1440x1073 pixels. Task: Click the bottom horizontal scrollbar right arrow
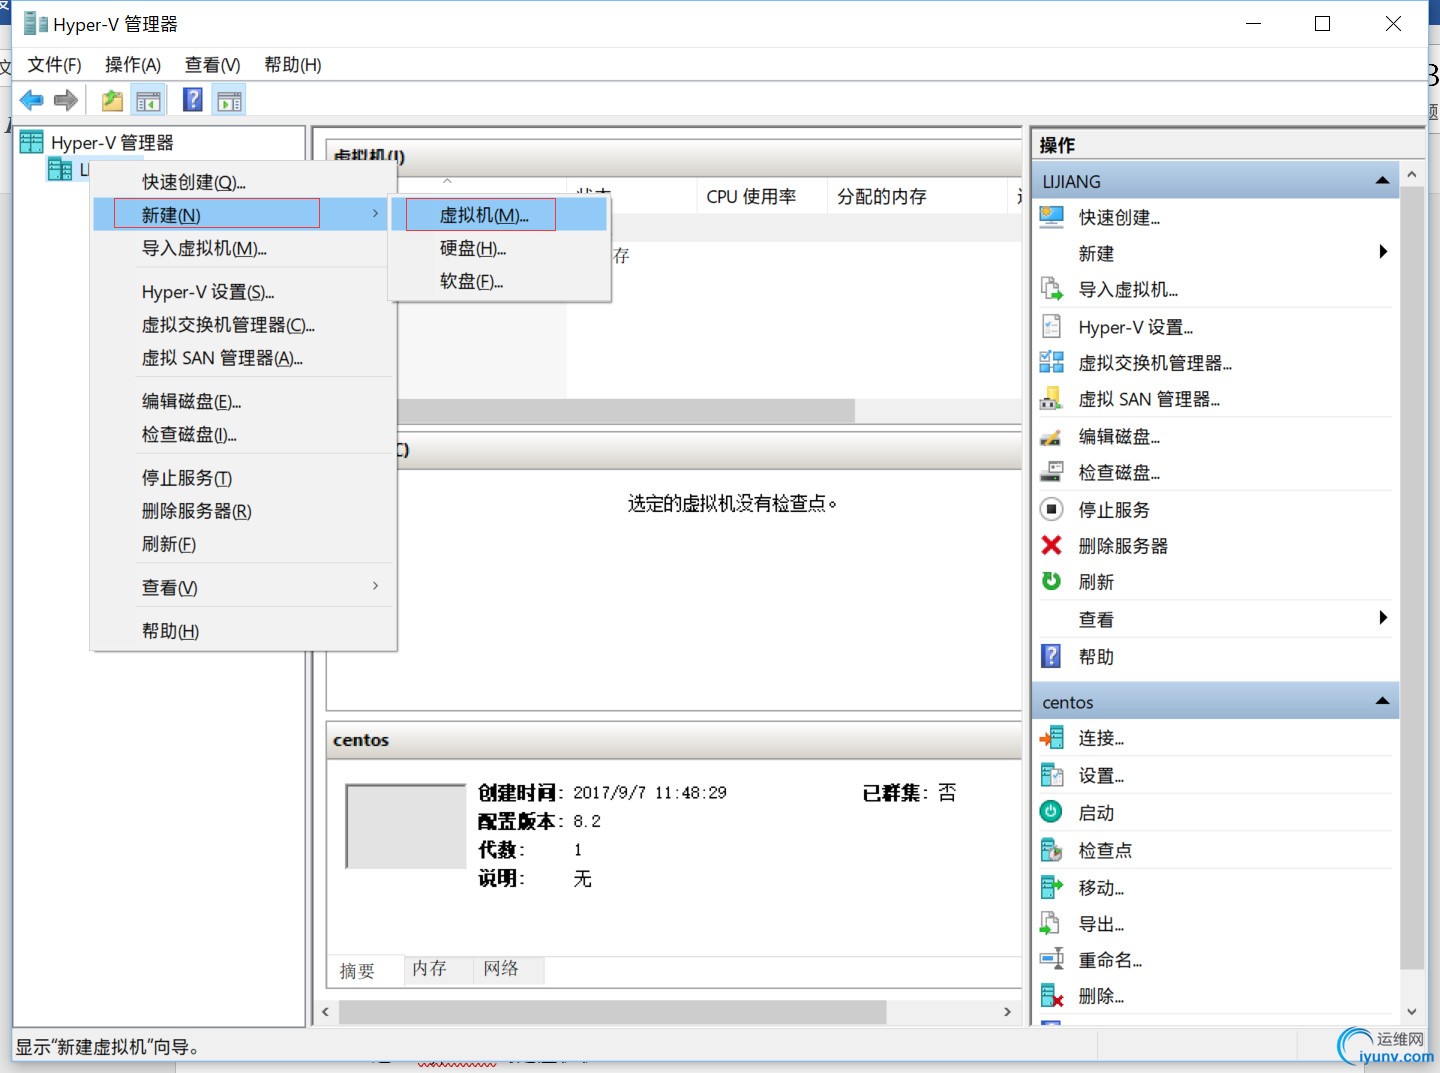(x=1007, y=1012)
